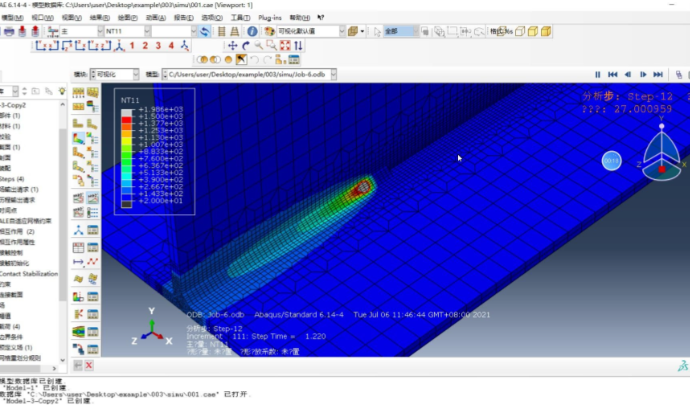Open the first menu in menu bar

point(12,17)
